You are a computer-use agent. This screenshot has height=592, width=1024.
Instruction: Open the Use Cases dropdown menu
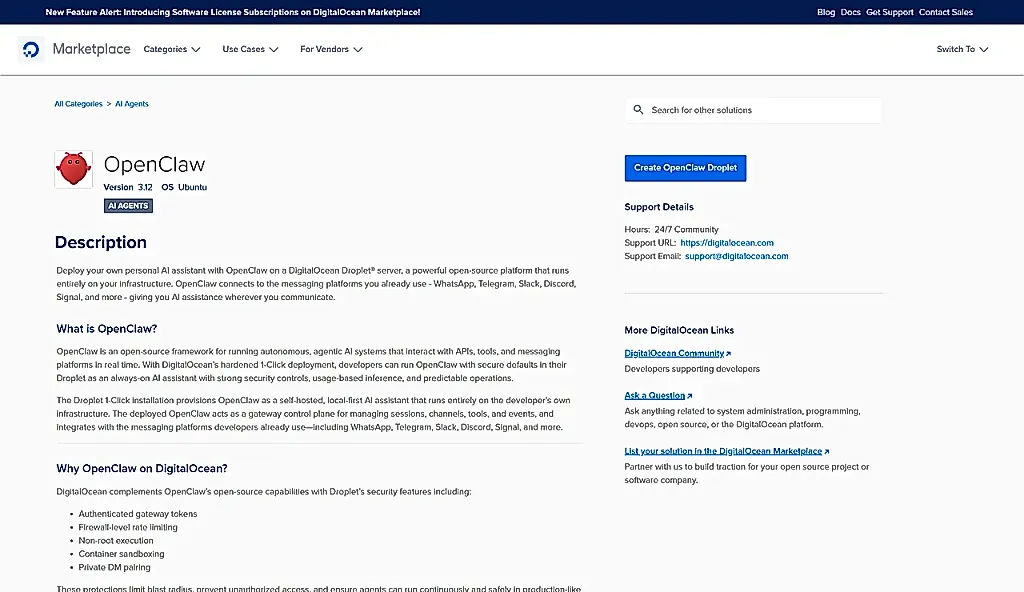coord(250,49)
